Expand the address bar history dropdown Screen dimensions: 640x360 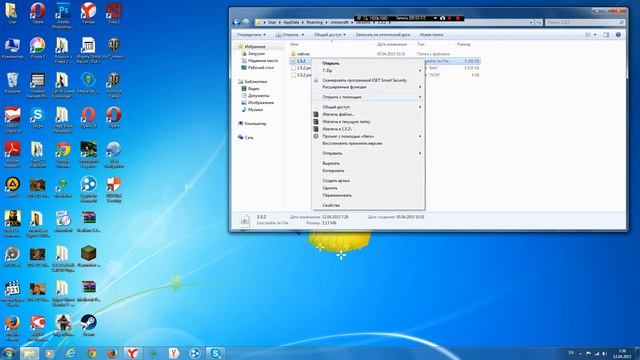point(531,22)
